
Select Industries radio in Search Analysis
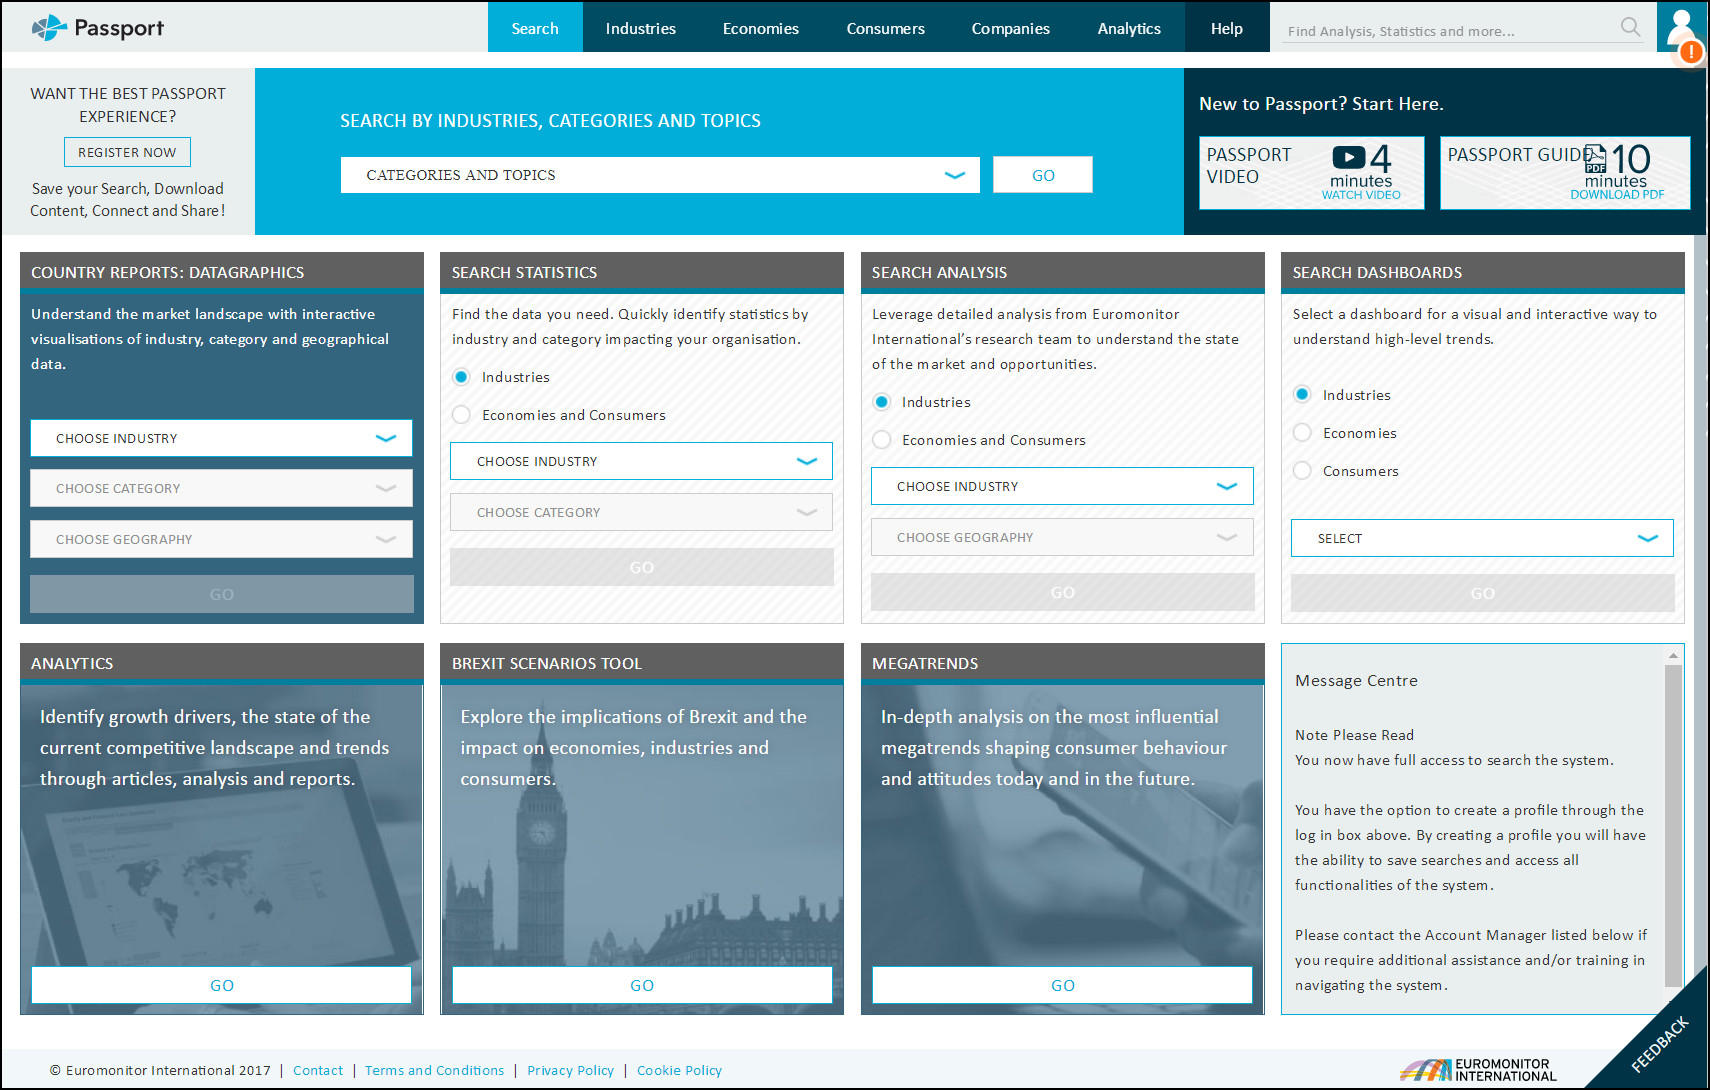click(881, 402)
